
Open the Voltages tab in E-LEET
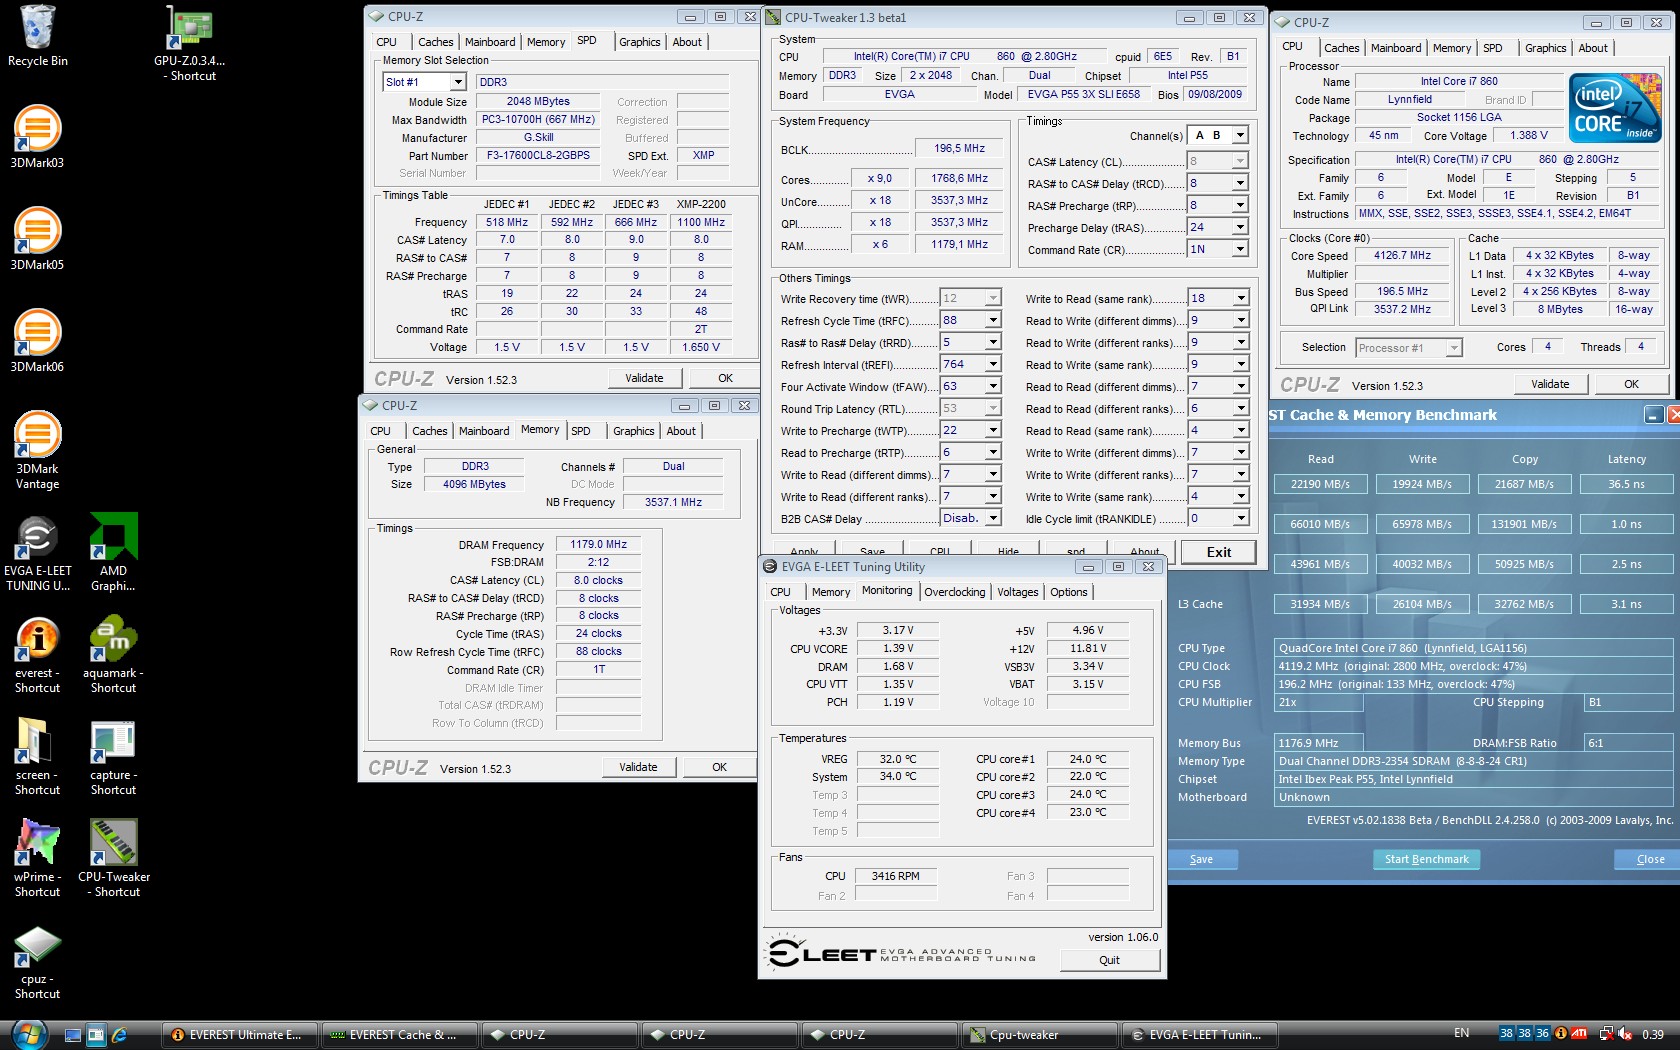[x=1017, y=592]
